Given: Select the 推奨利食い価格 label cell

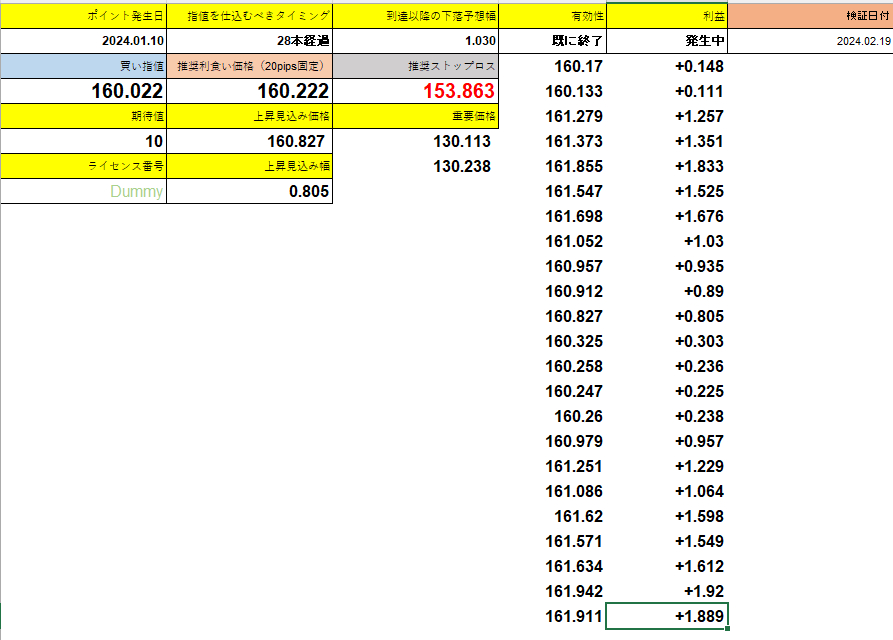Looking at the screenshot, I should (249, 66).
